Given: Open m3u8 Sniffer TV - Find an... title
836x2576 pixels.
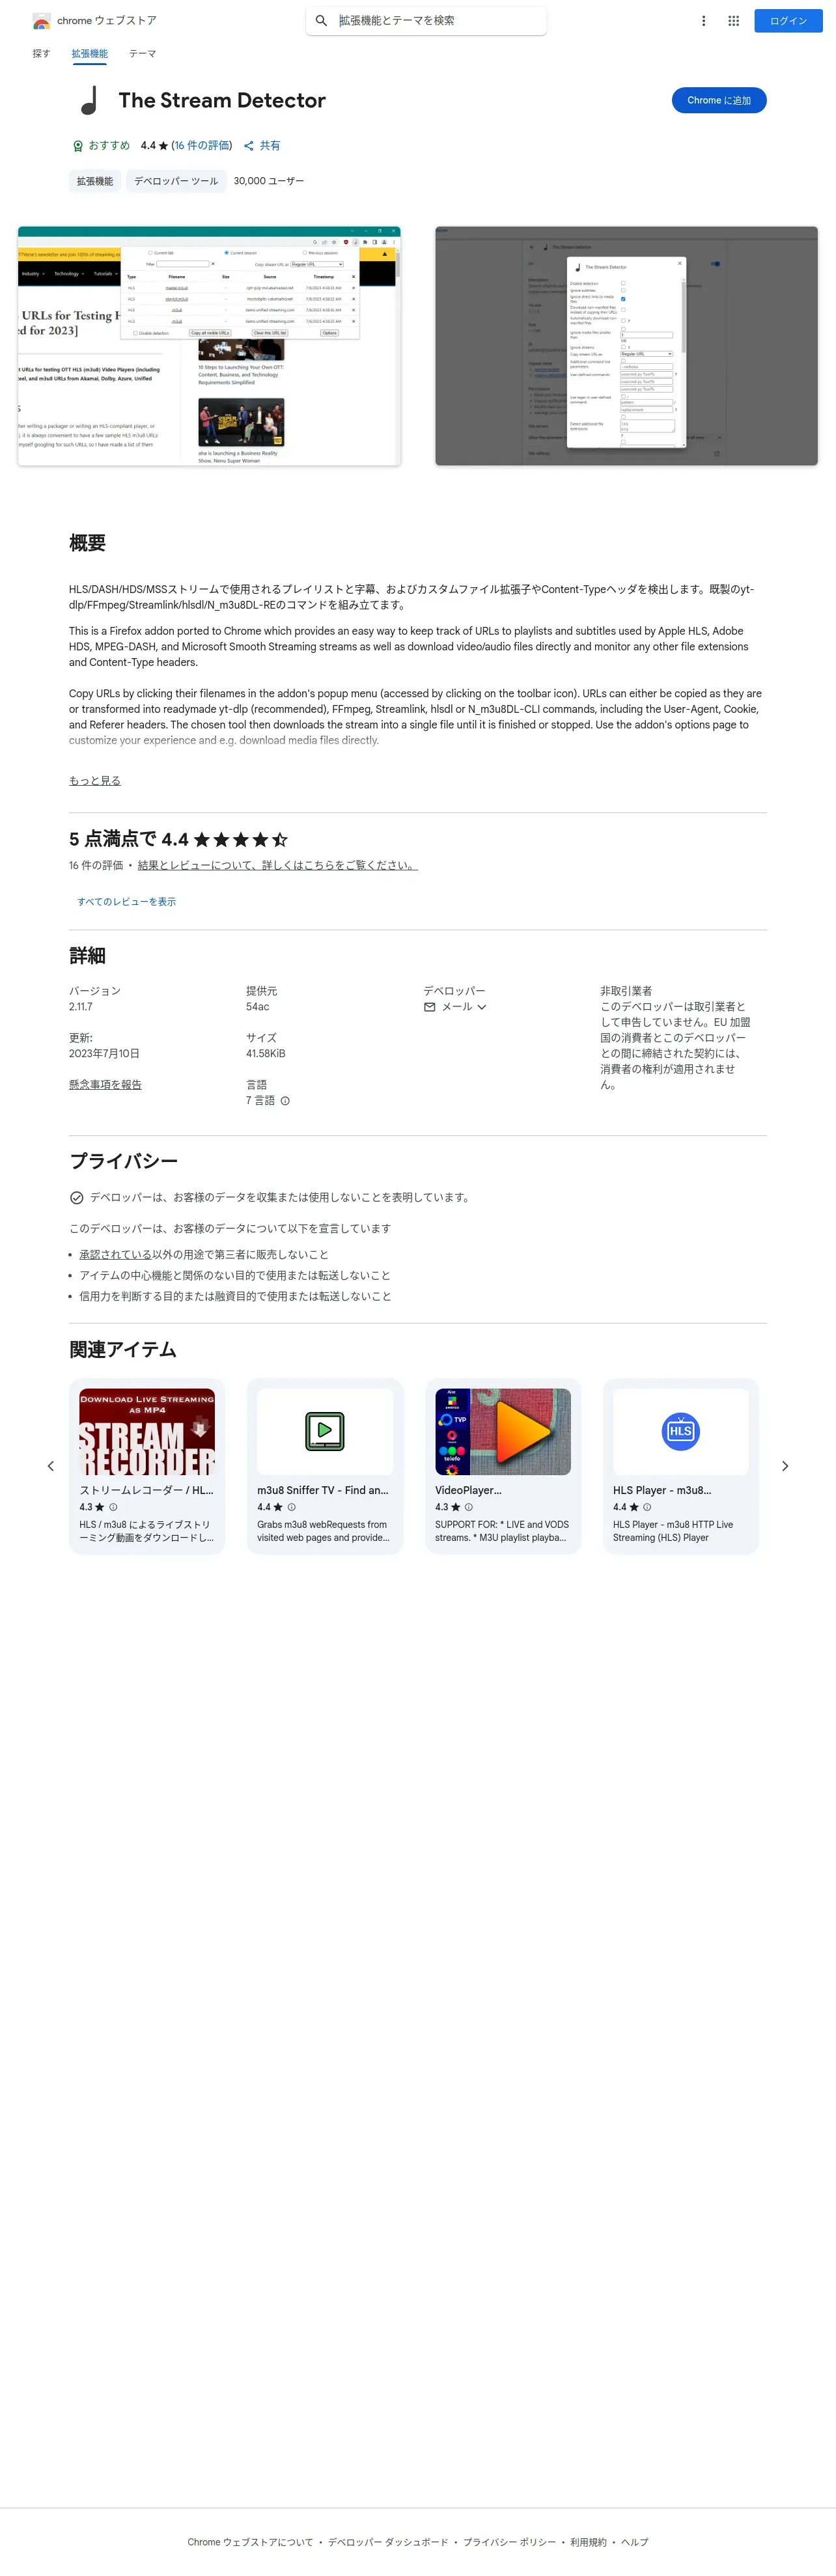Looking at the screenshot, I should 323,1490.
